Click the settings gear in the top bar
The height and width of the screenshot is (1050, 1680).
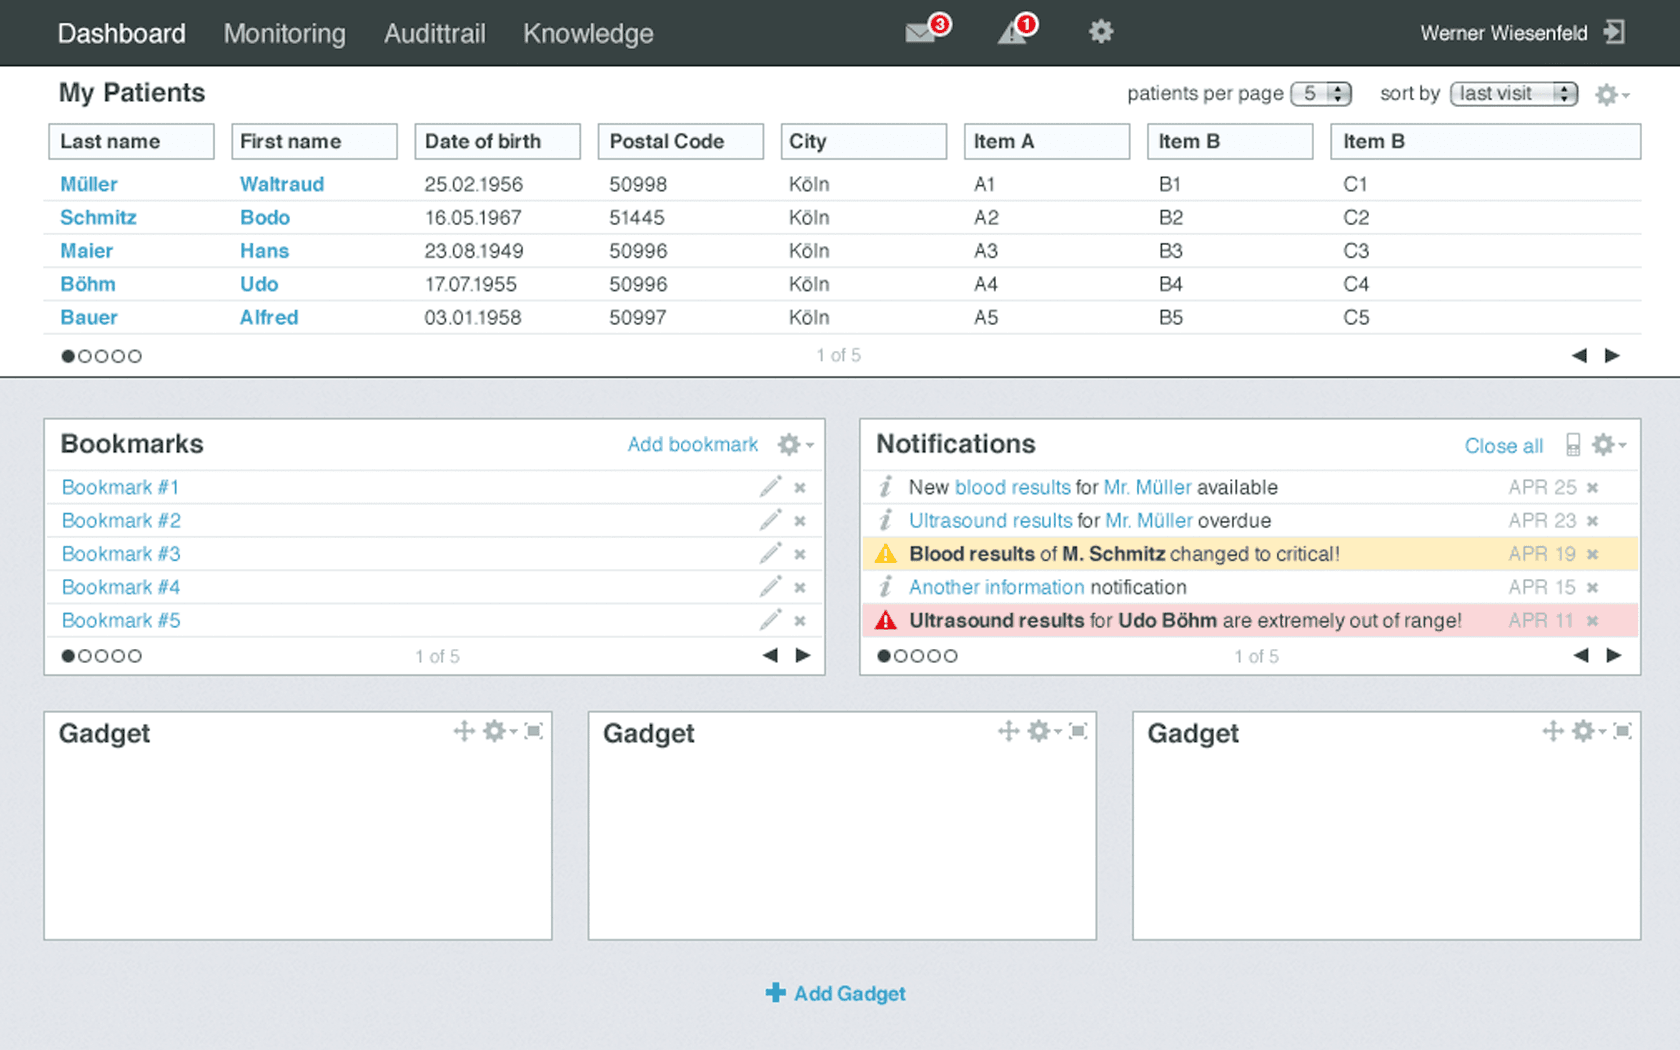click(x=1100, y=32)
